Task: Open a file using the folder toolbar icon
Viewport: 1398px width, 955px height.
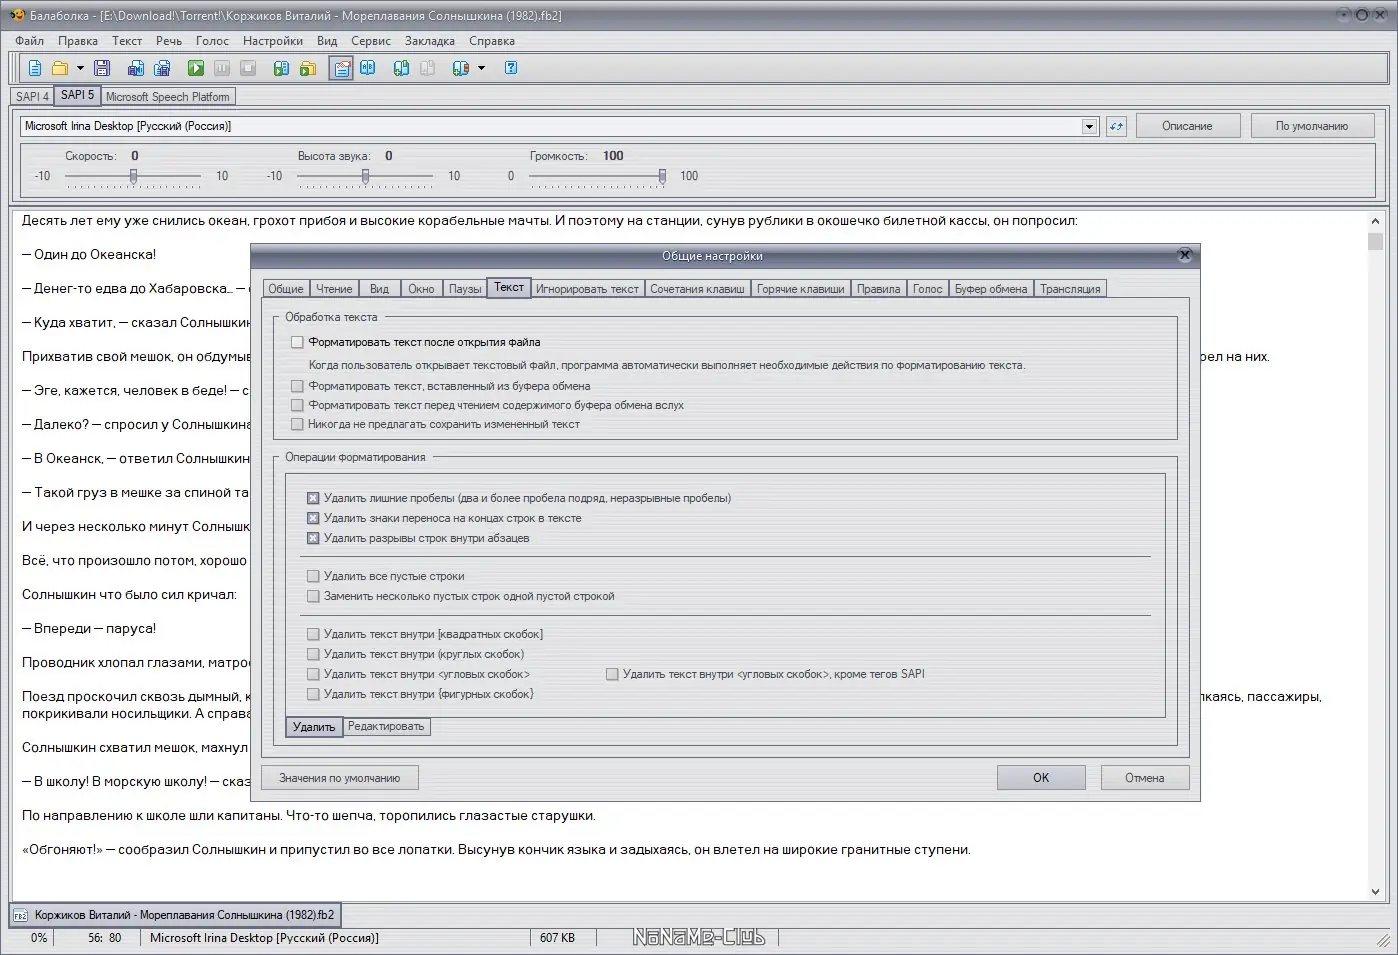Action: tap(60, 68)
